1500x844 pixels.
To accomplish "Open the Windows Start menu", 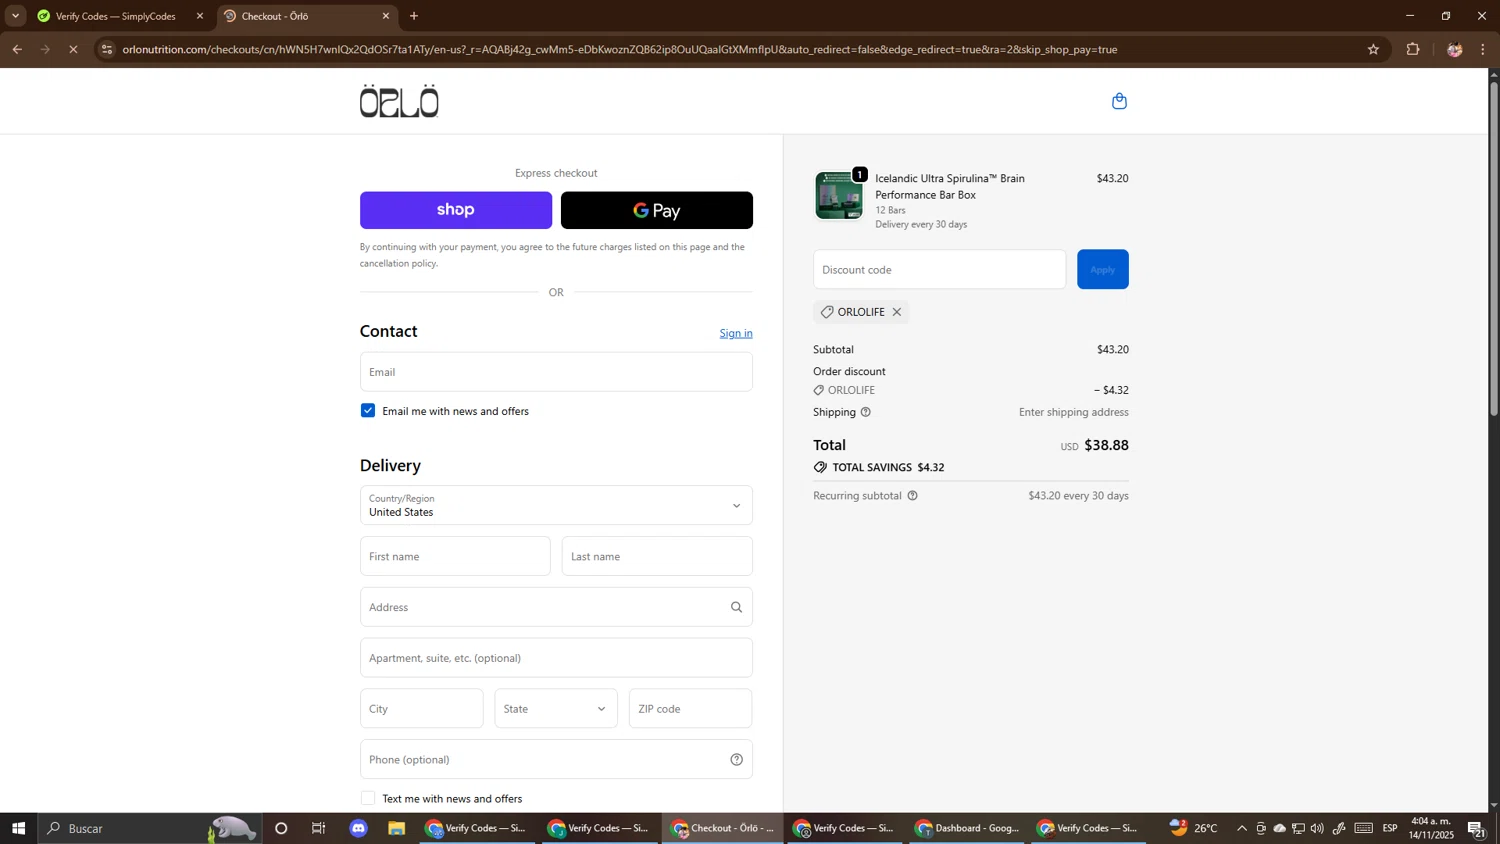I will 18,828.
